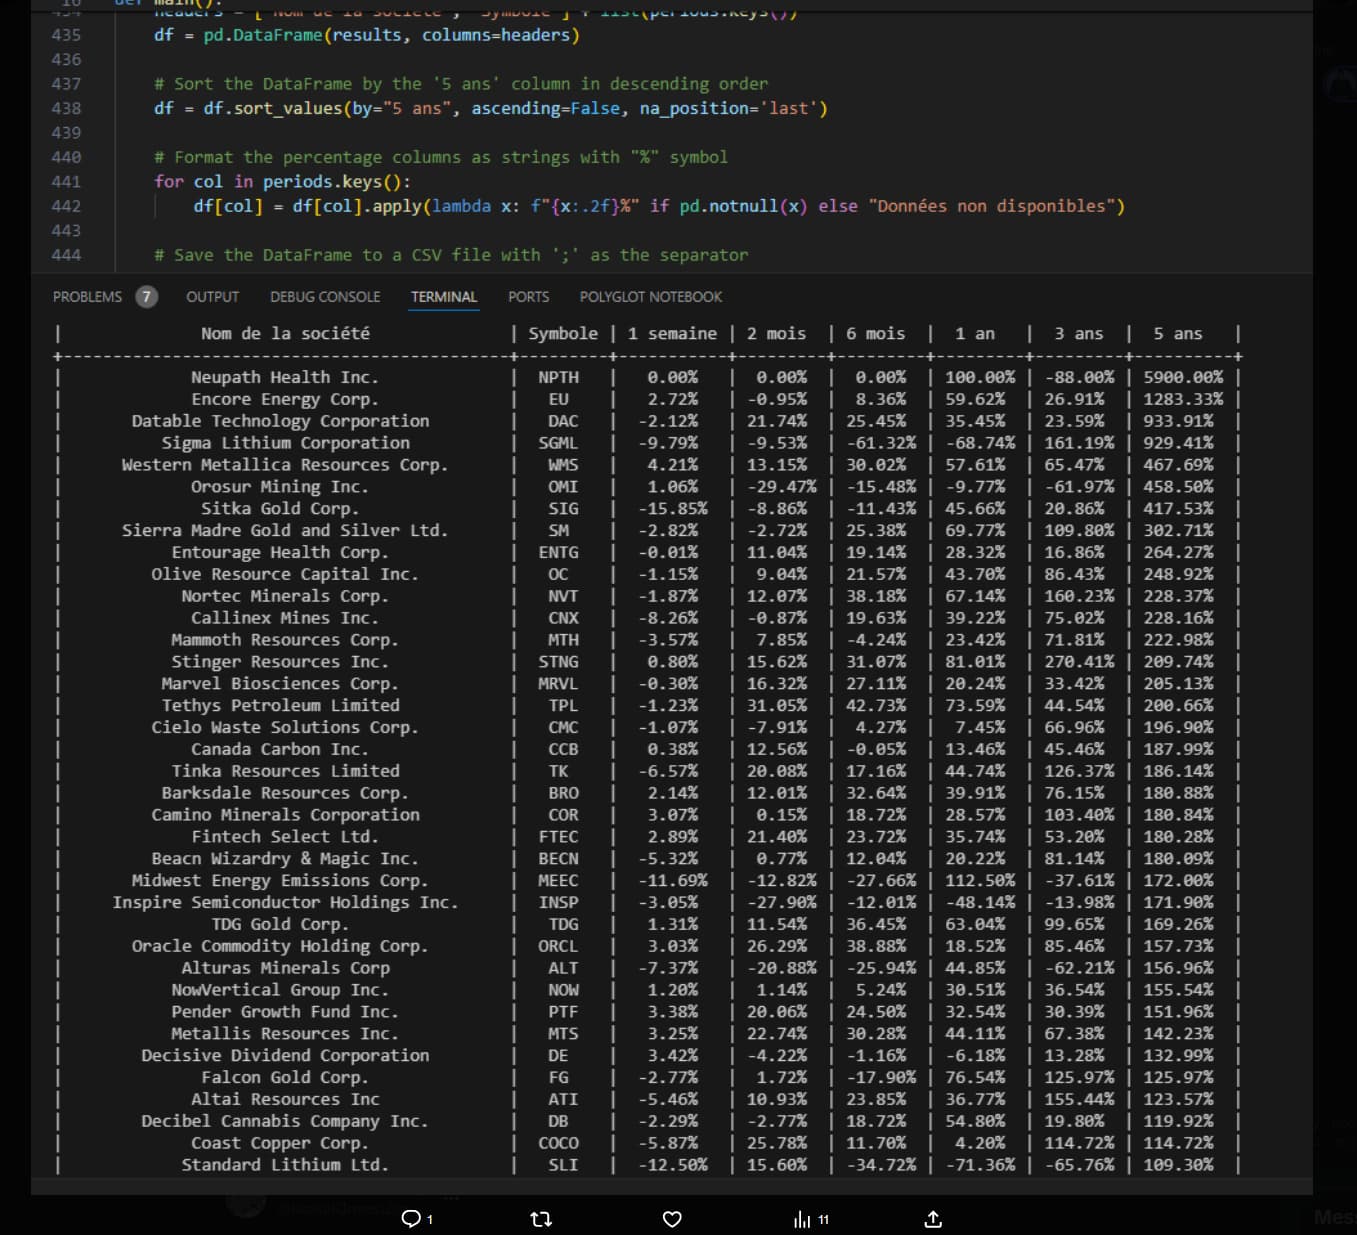This screenshot has width=1357, height=1235.
Task: Click the MRVL symbol cell
Action: (558, 684)
